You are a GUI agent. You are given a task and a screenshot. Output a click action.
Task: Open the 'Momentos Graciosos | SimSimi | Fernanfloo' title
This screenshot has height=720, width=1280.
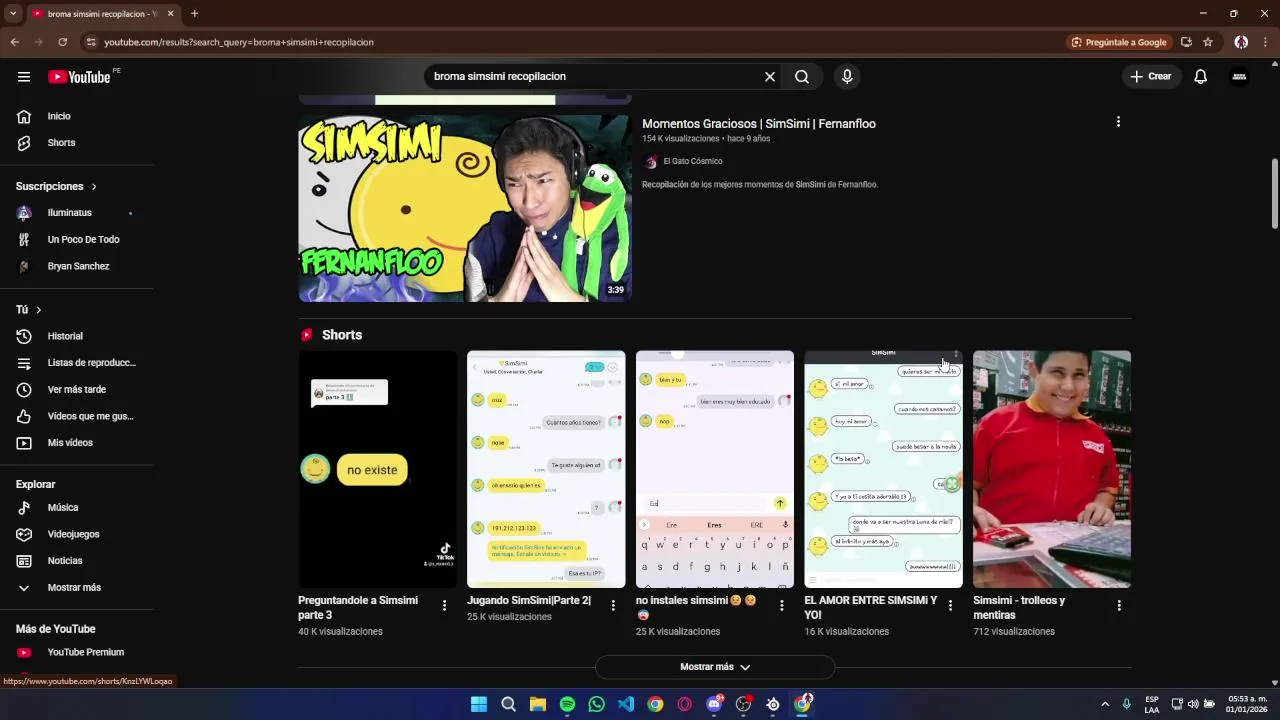pos(759,124)
